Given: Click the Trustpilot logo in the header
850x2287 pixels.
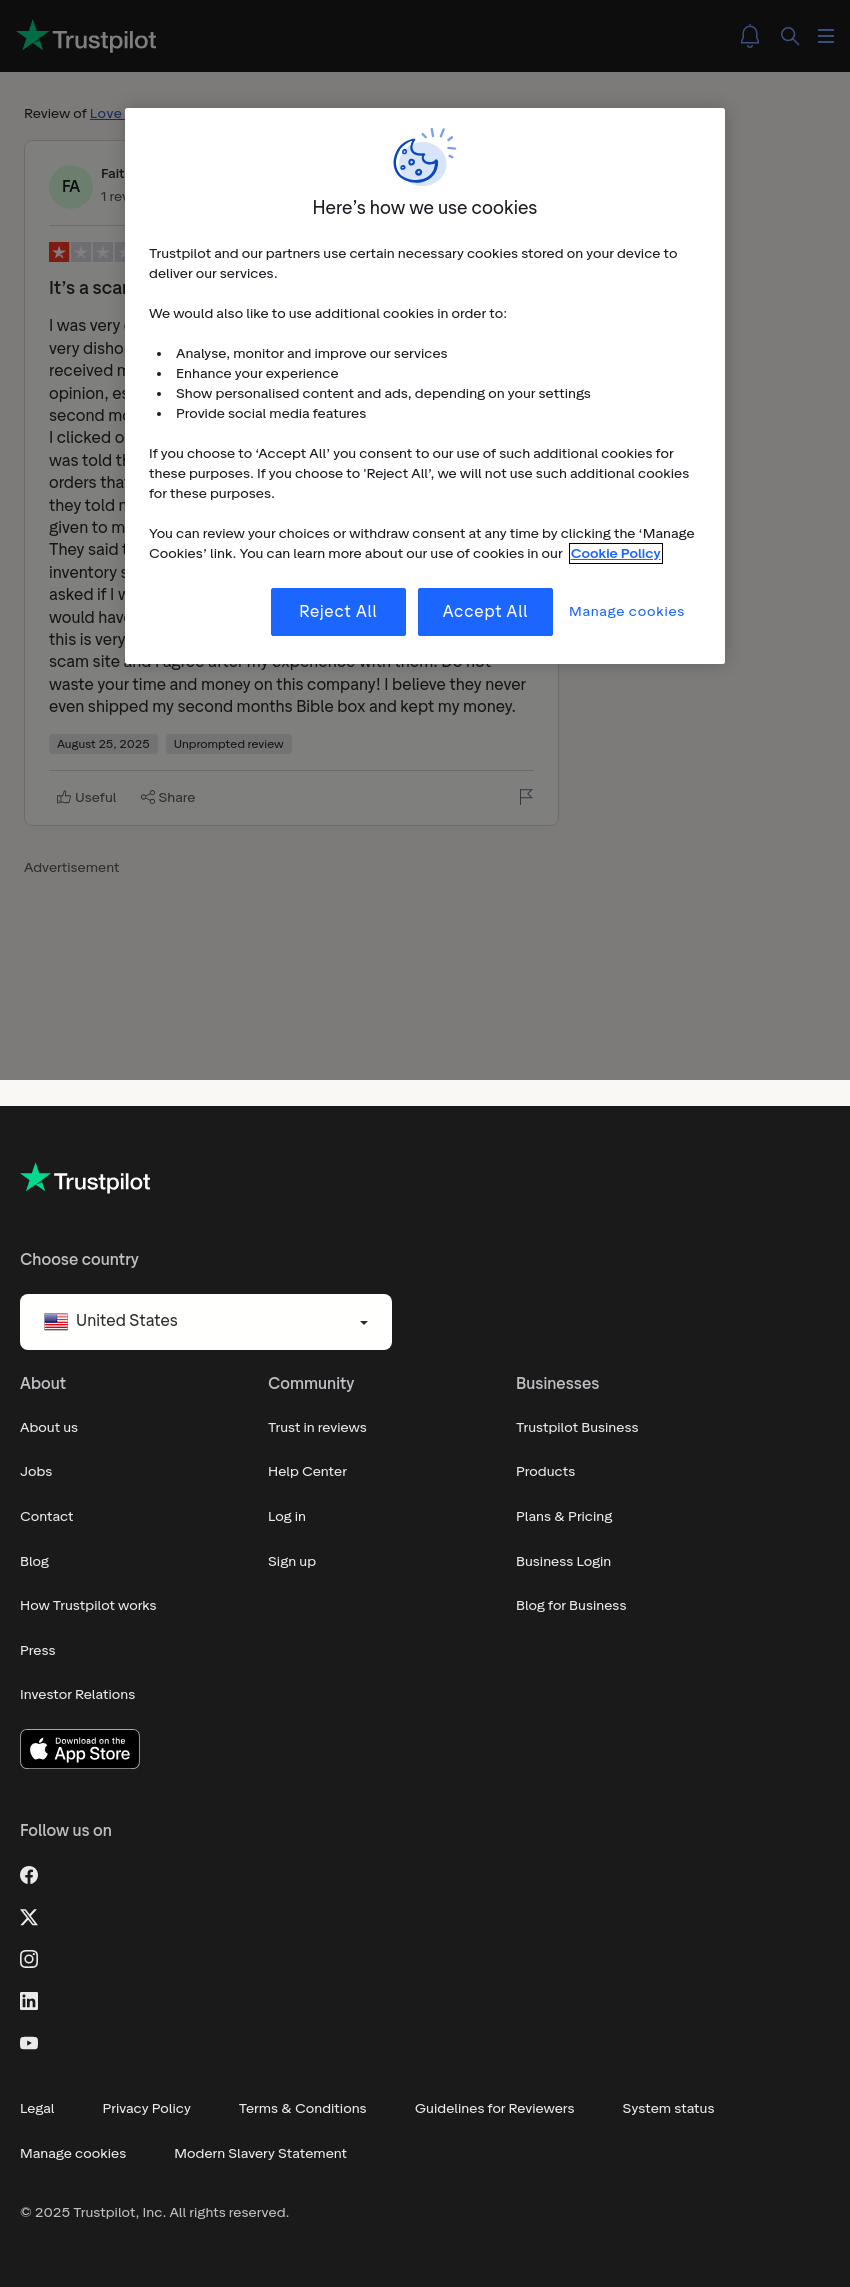Looking at the screenshot, I should 86,37.
